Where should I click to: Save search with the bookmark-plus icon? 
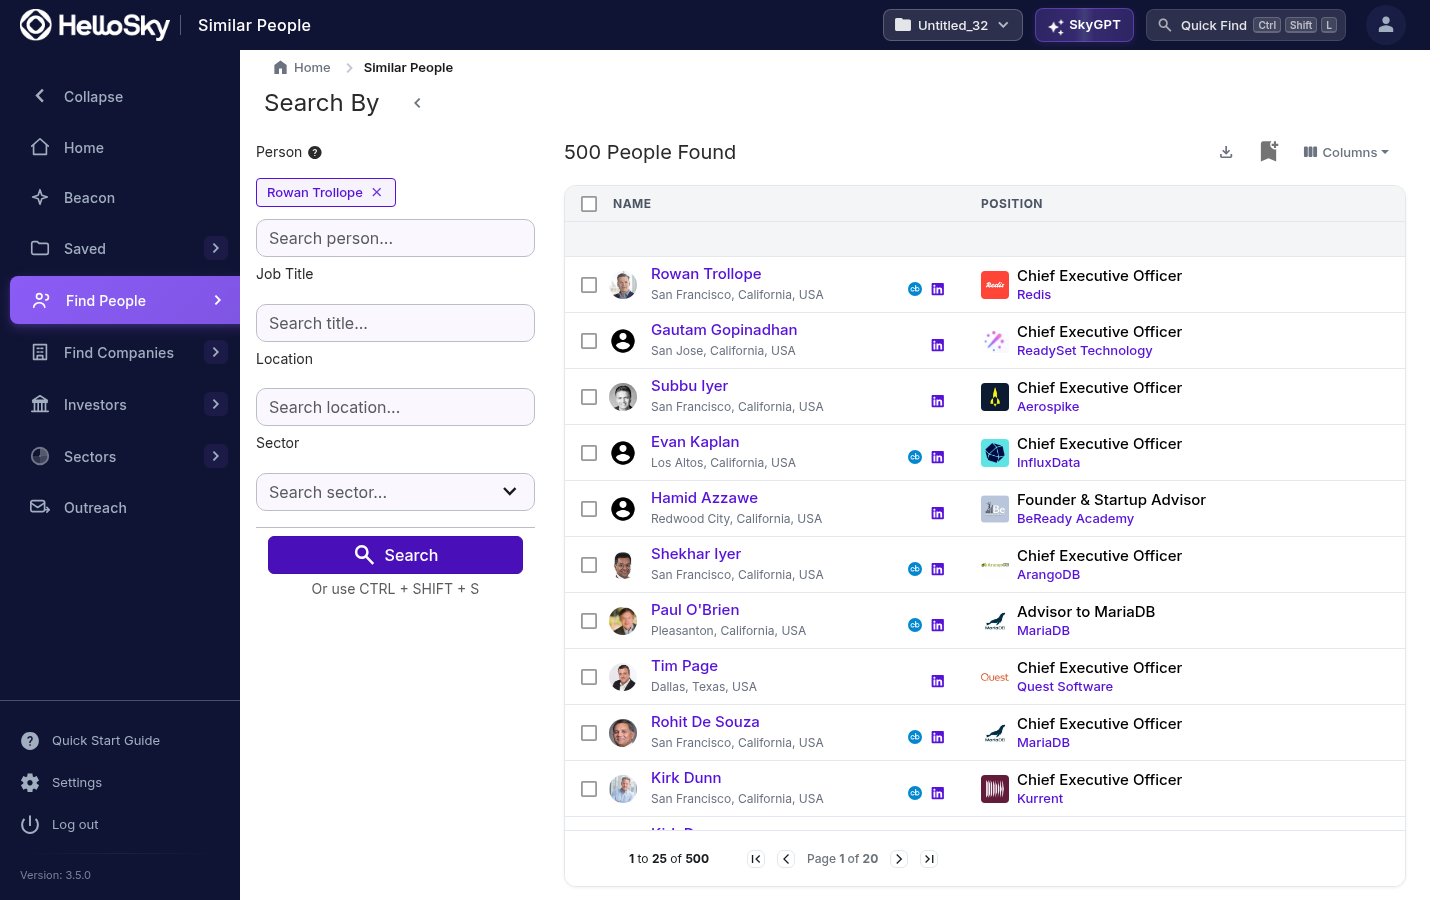point(1269,151)
